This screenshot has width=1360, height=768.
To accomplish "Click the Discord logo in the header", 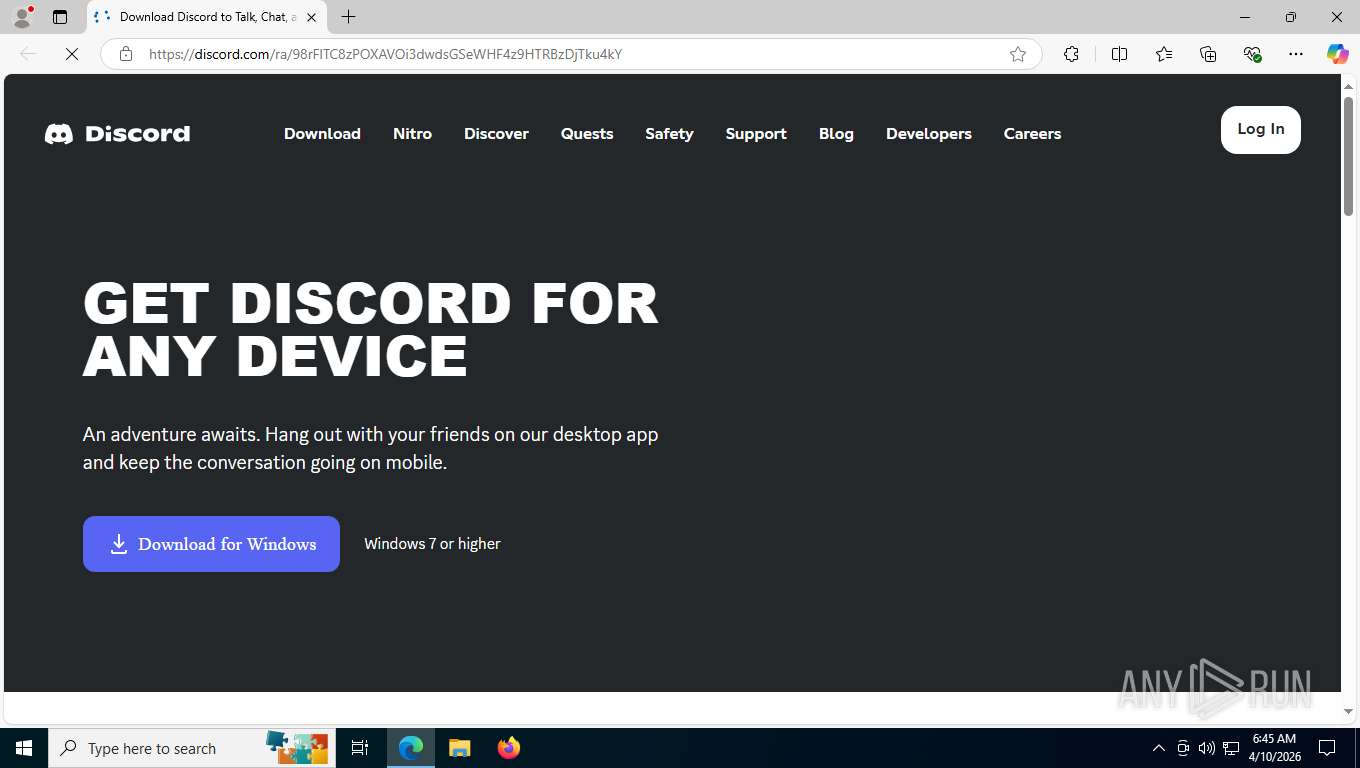I will point(117,133).
